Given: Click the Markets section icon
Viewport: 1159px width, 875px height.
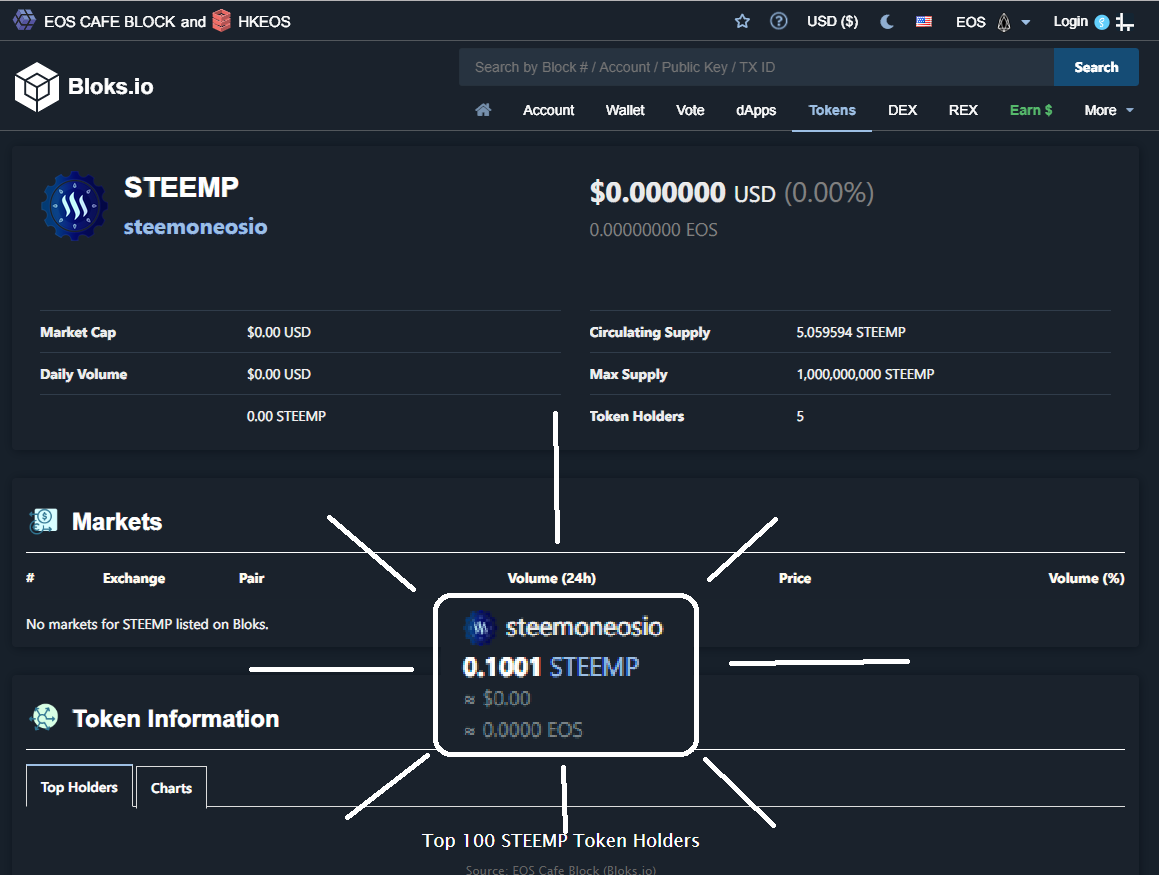Looking at the screenshot, I should coord(44,521).
